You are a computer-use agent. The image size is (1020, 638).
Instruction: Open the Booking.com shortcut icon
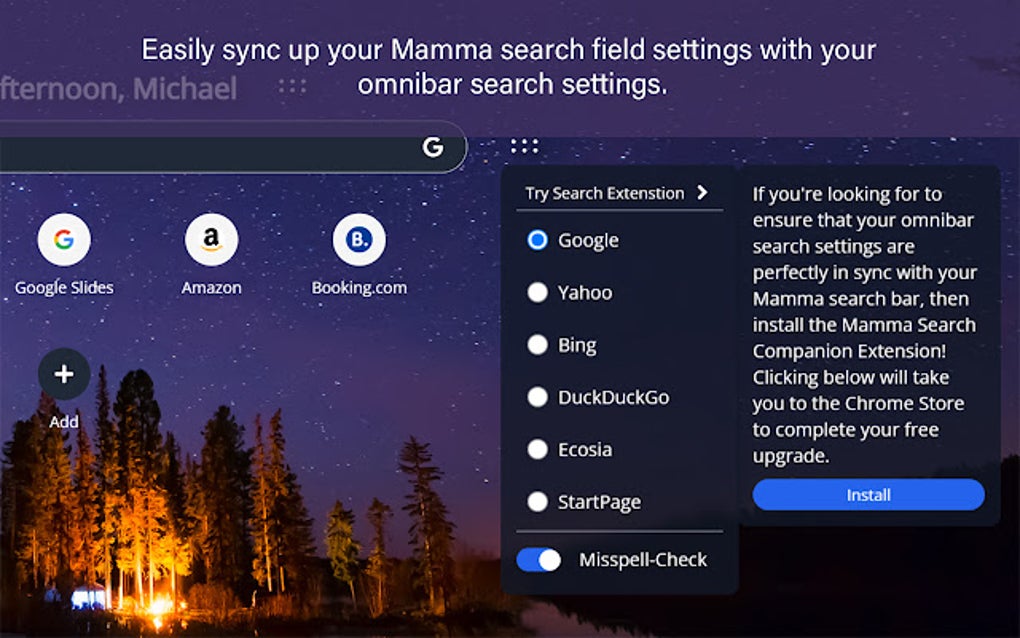(x=359, y=239)
